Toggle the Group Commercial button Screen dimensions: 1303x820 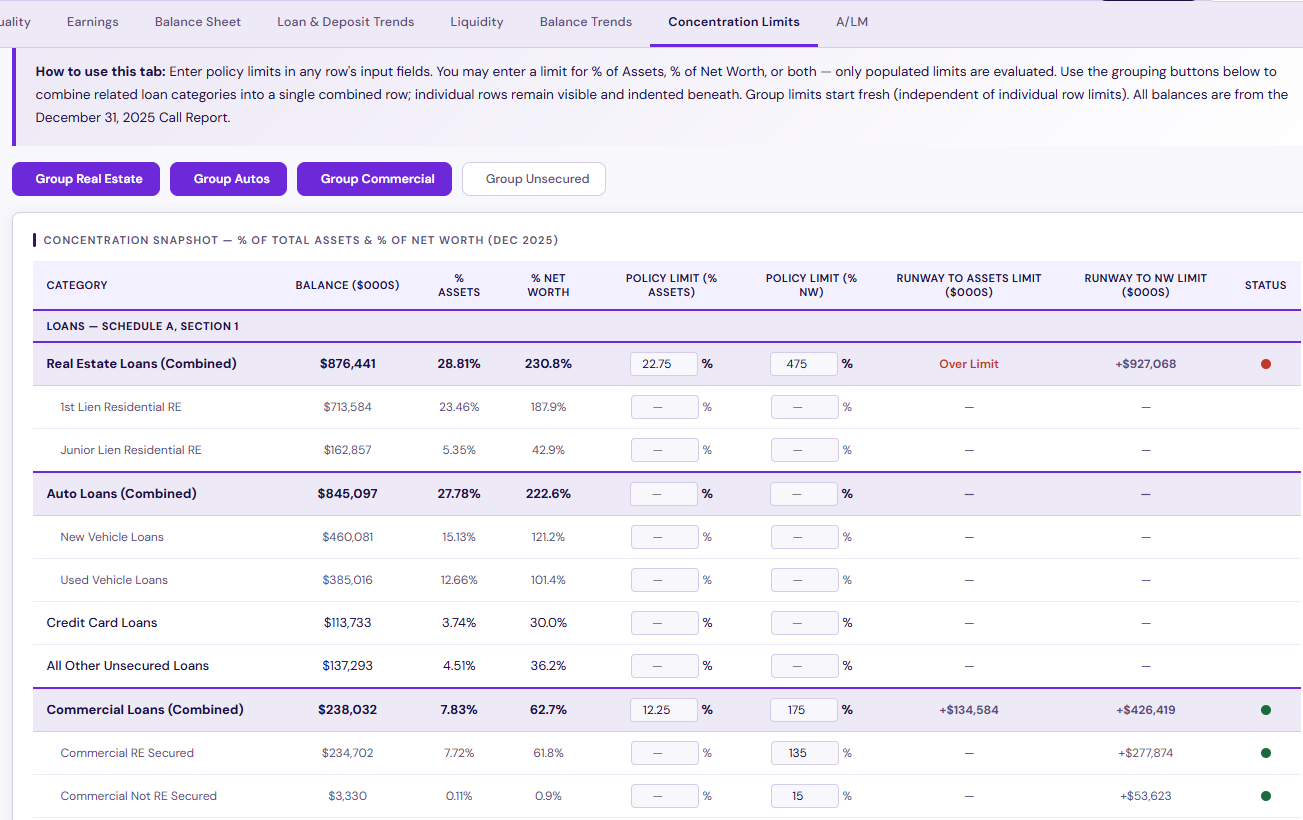pyautogui.click(x=377, y=179)
